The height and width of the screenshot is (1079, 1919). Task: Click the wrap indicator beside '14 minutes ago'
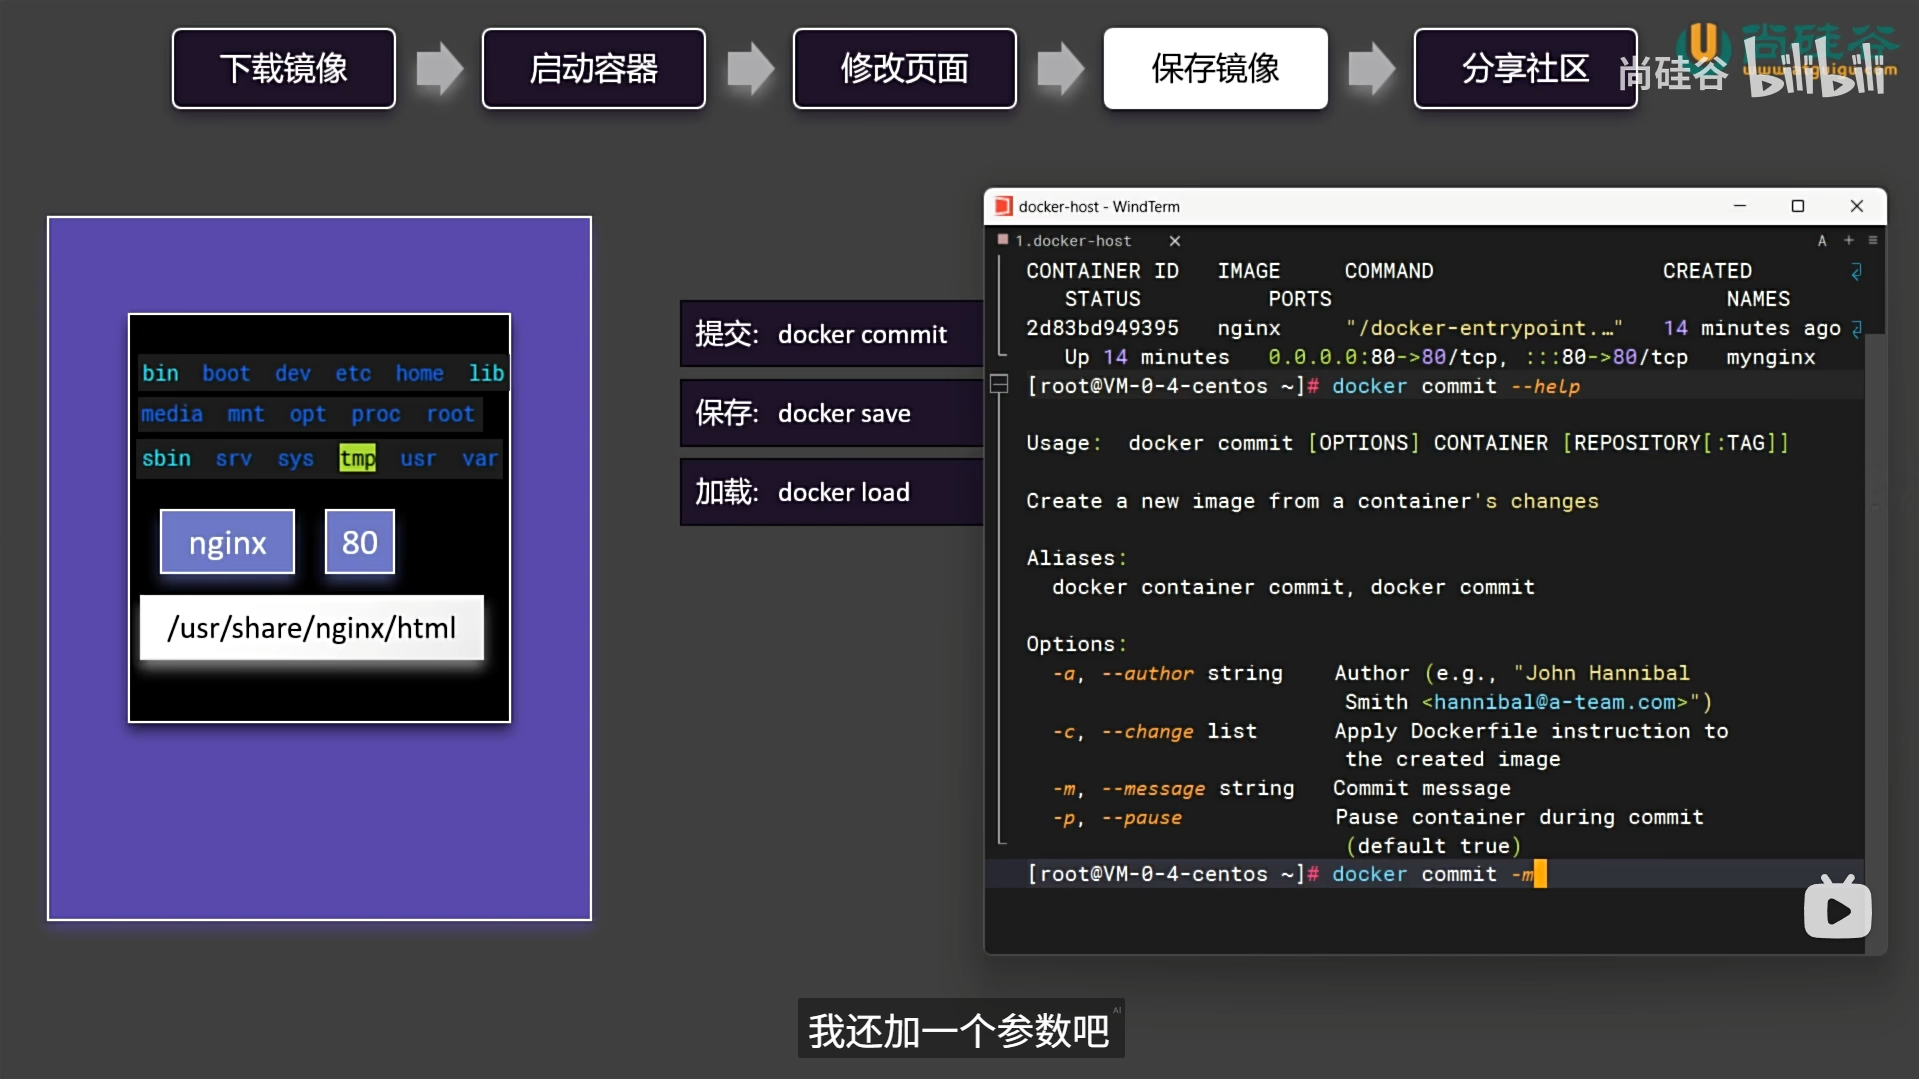pyautogui.click(x=1856, y=328)
